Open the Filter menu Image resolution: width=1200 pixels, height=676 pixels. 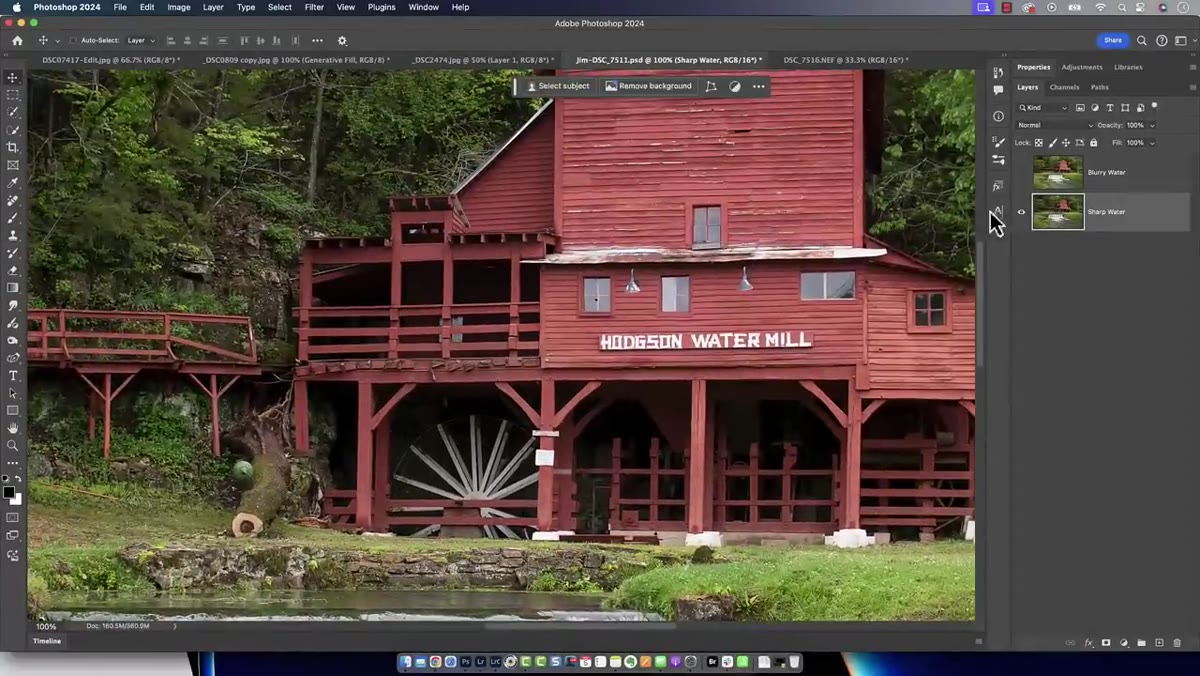click(314, 7)
